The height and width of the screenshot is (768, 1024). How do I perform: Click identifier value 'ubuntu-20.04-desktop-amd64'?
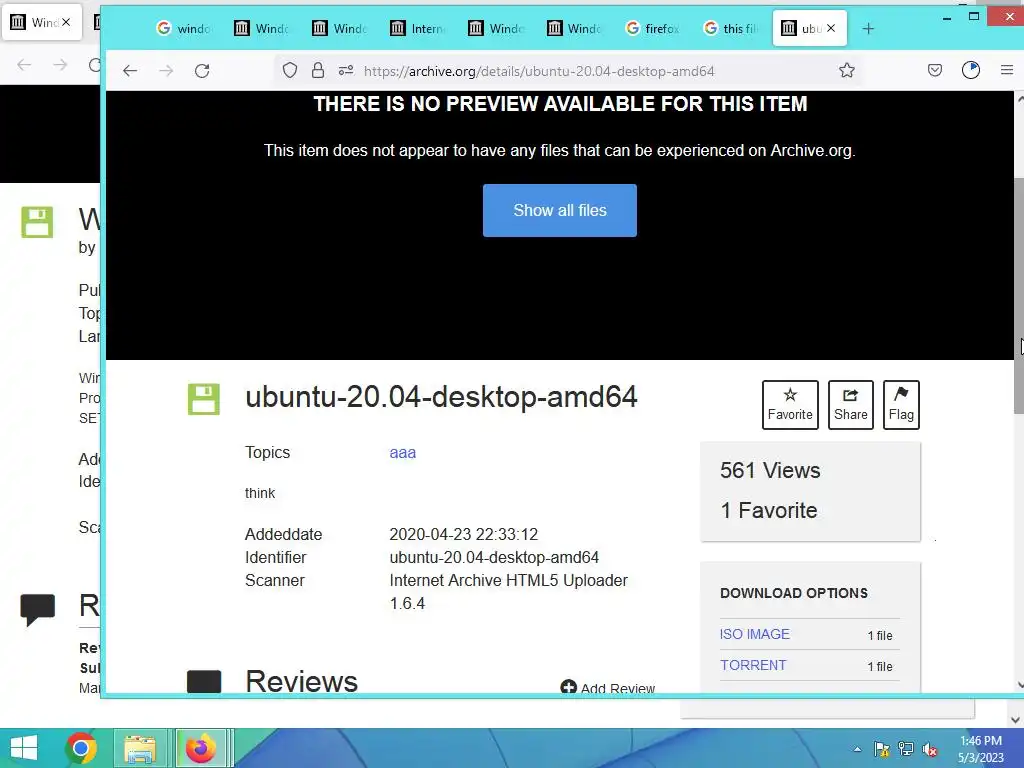click(x=494, y=557)
